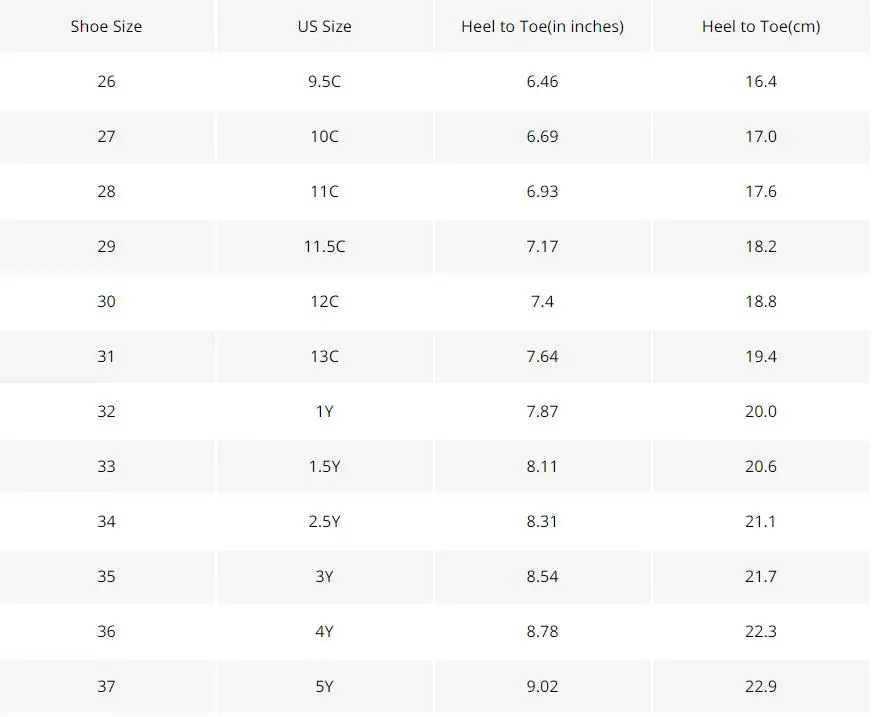Select the 9.5C US size cell

tap(324, 81)
